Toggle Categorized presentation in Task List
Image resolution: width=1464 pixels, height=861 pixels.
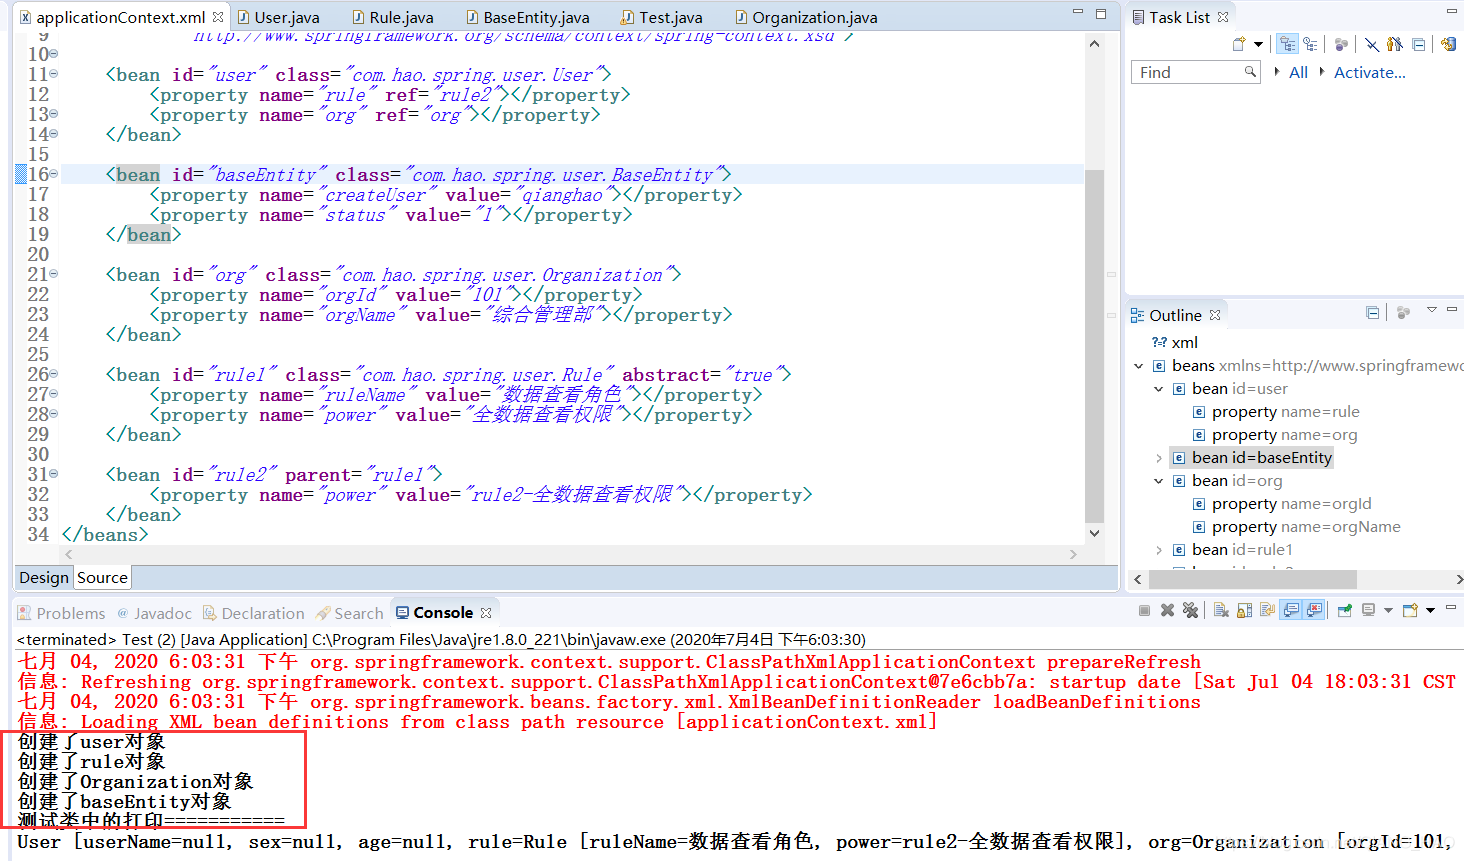[1288, 44]
